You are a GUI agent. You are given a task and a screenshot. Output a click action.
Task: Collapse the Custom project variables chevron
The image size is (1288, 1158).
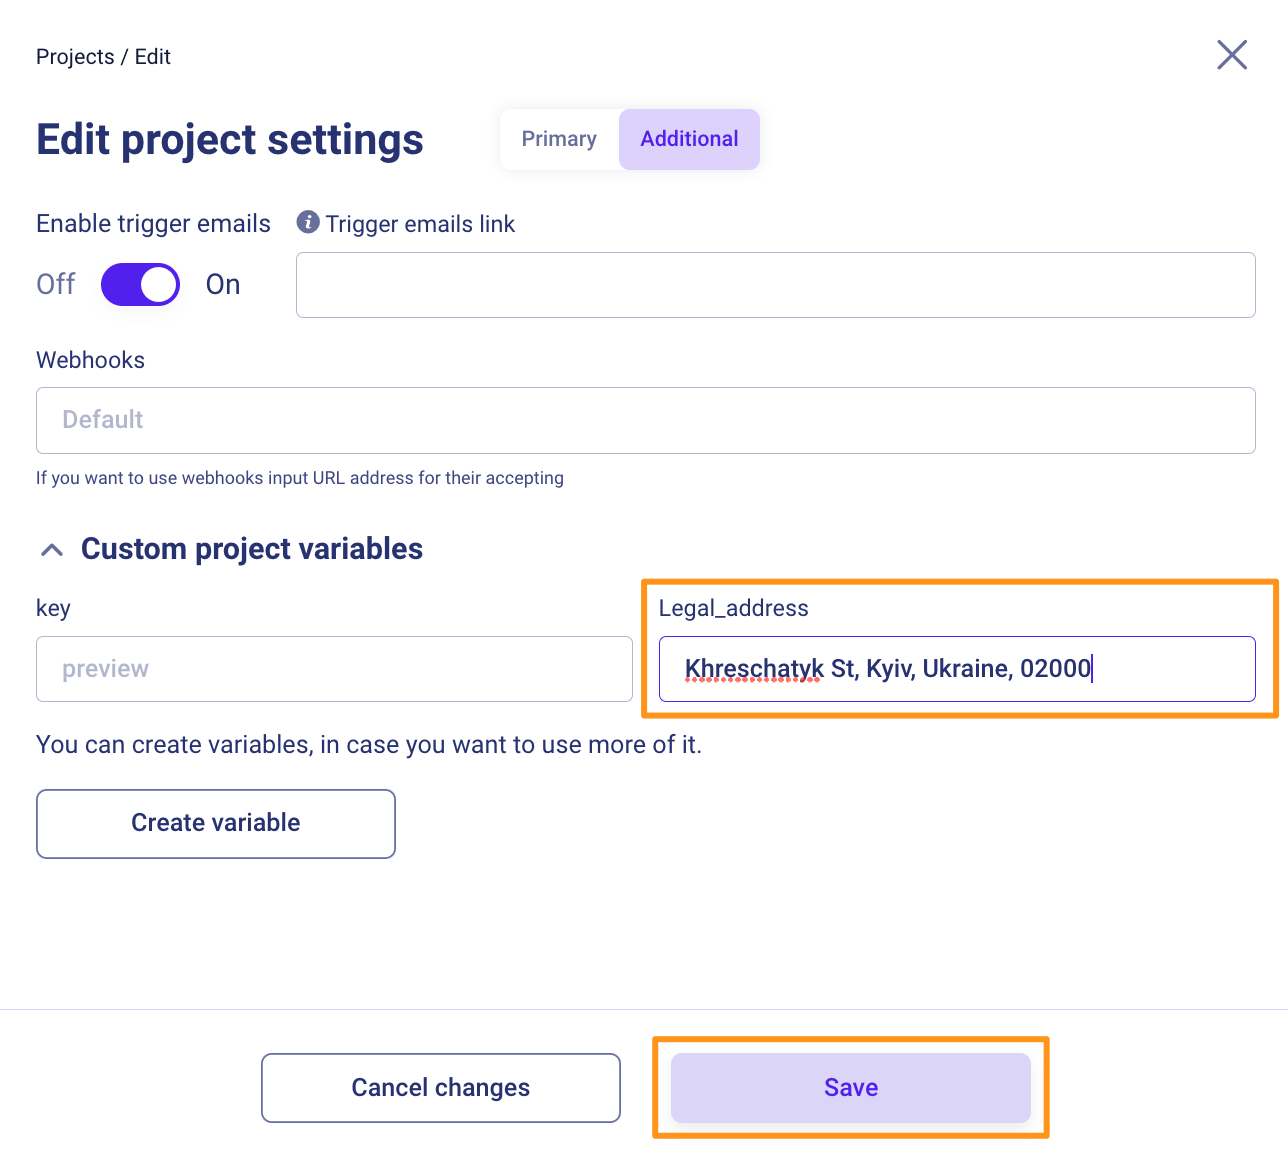tap(52, 550)
